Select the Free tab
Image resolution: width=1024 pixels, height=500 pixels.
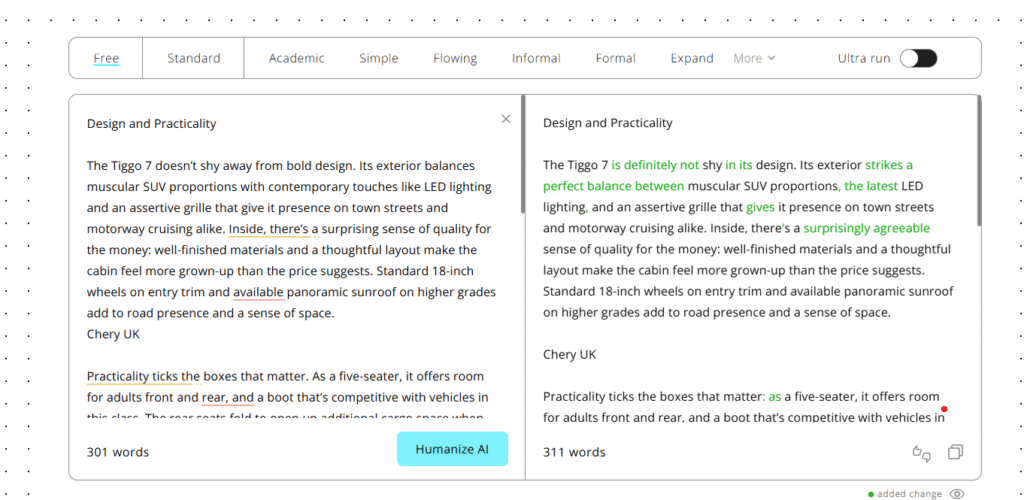point(106,58)
